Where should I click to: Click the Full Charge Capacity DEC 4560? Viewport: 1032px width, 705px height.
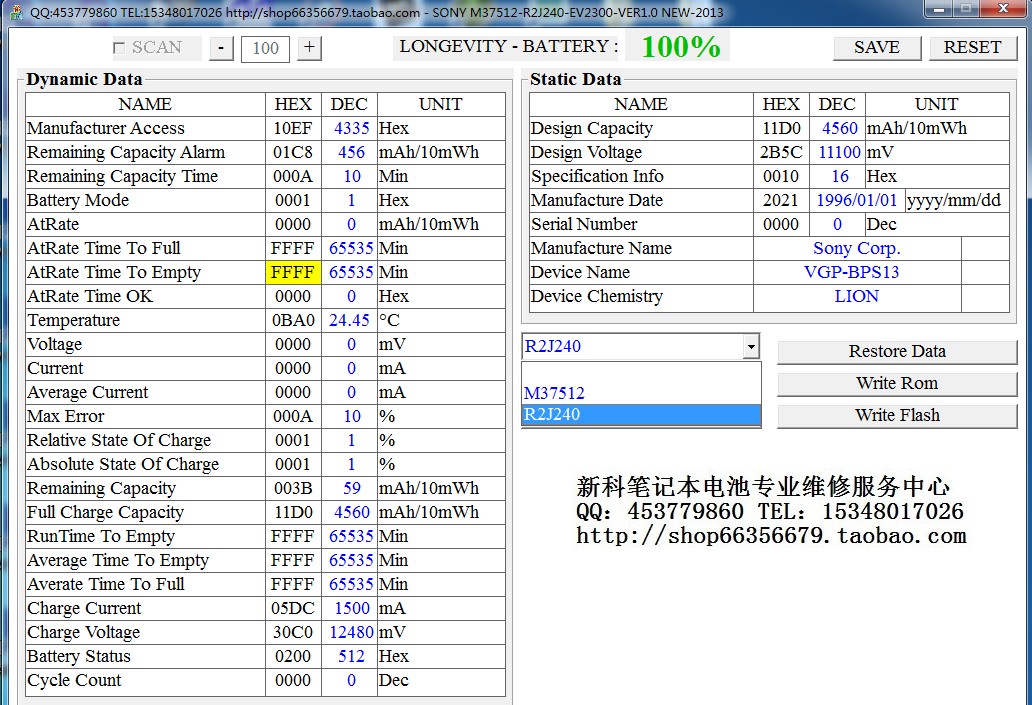349,513
